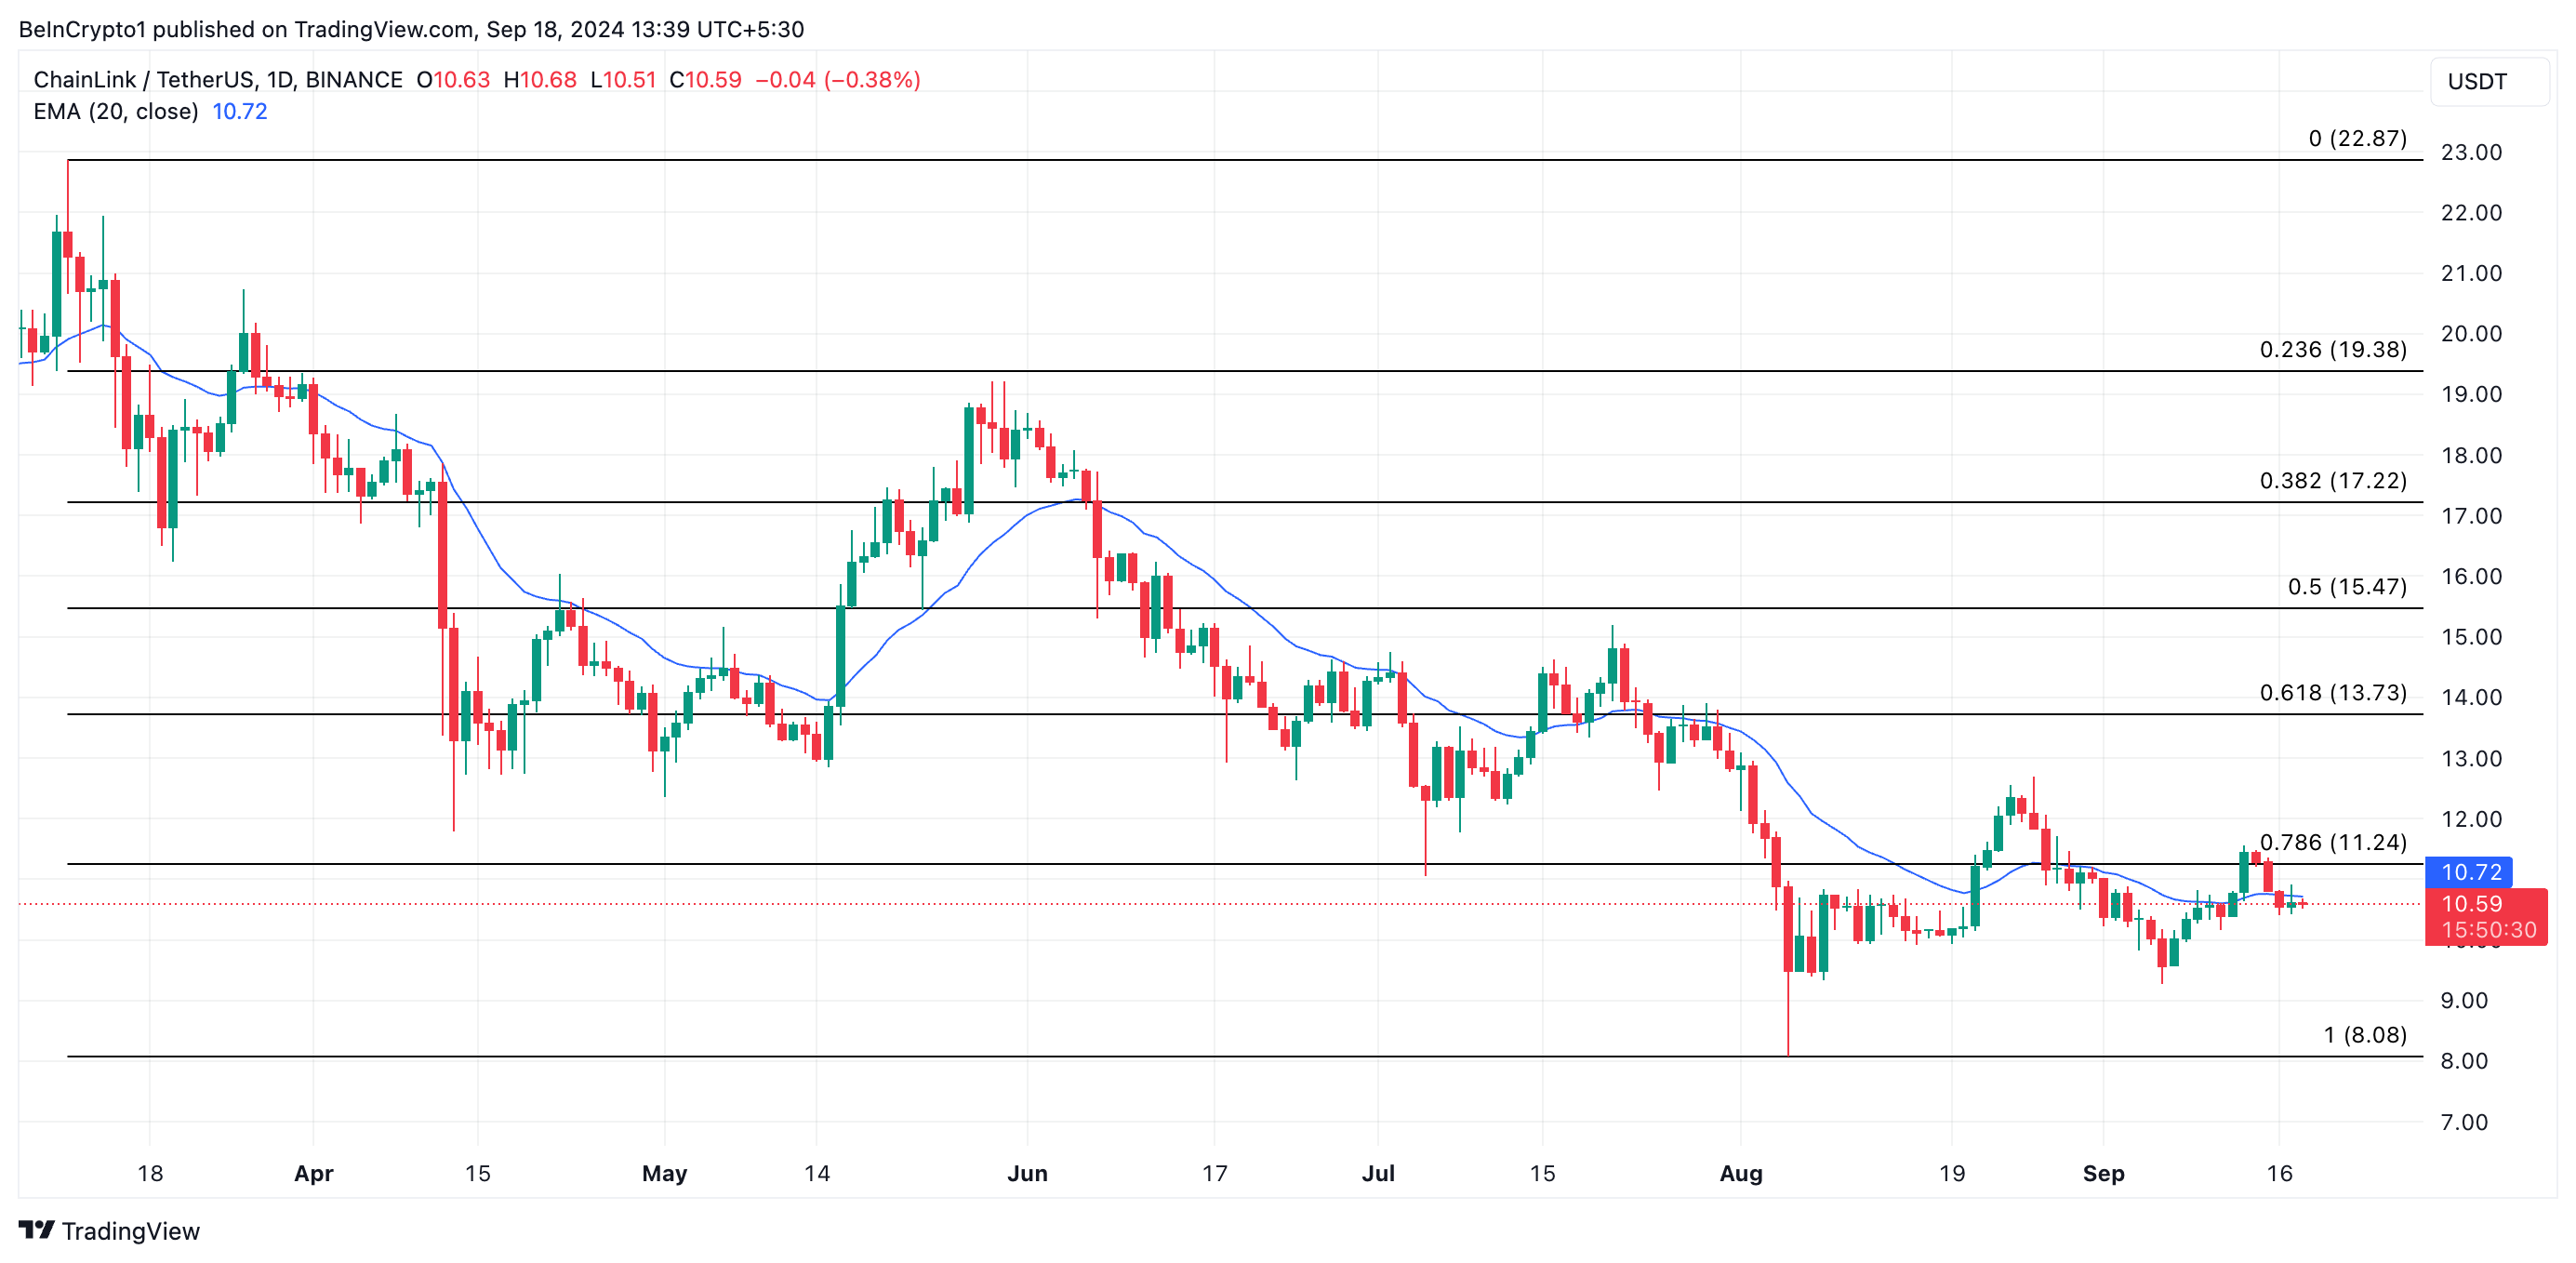Click the 0.786 (11.24) Fibonacci label

(2332, 842)
